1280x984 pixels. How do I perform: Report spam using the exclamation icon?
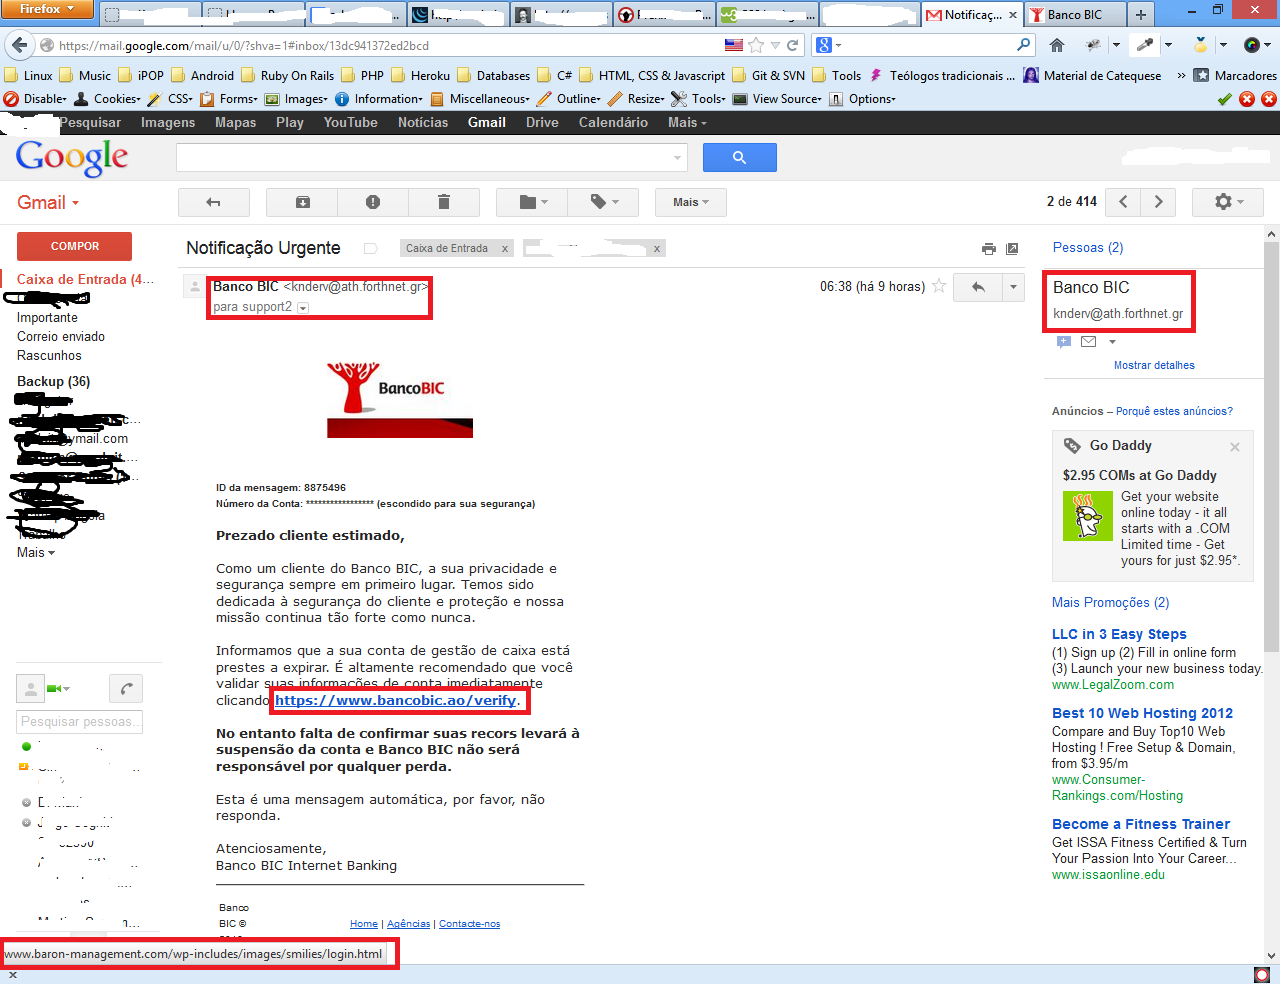pyautogui.click(x=373, y=202)
